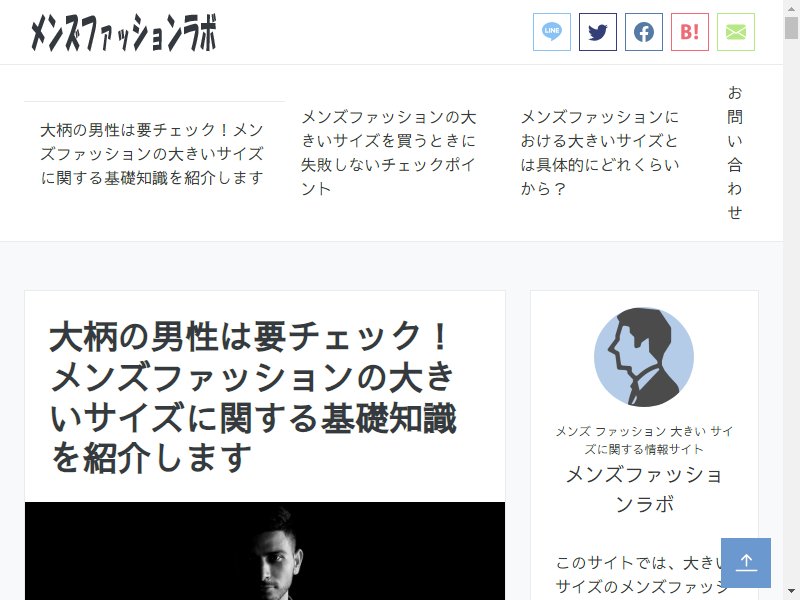Viewport: 800px width, 600px height.
Task: Click the scrollbar down arrow
Action: point(791,592)
